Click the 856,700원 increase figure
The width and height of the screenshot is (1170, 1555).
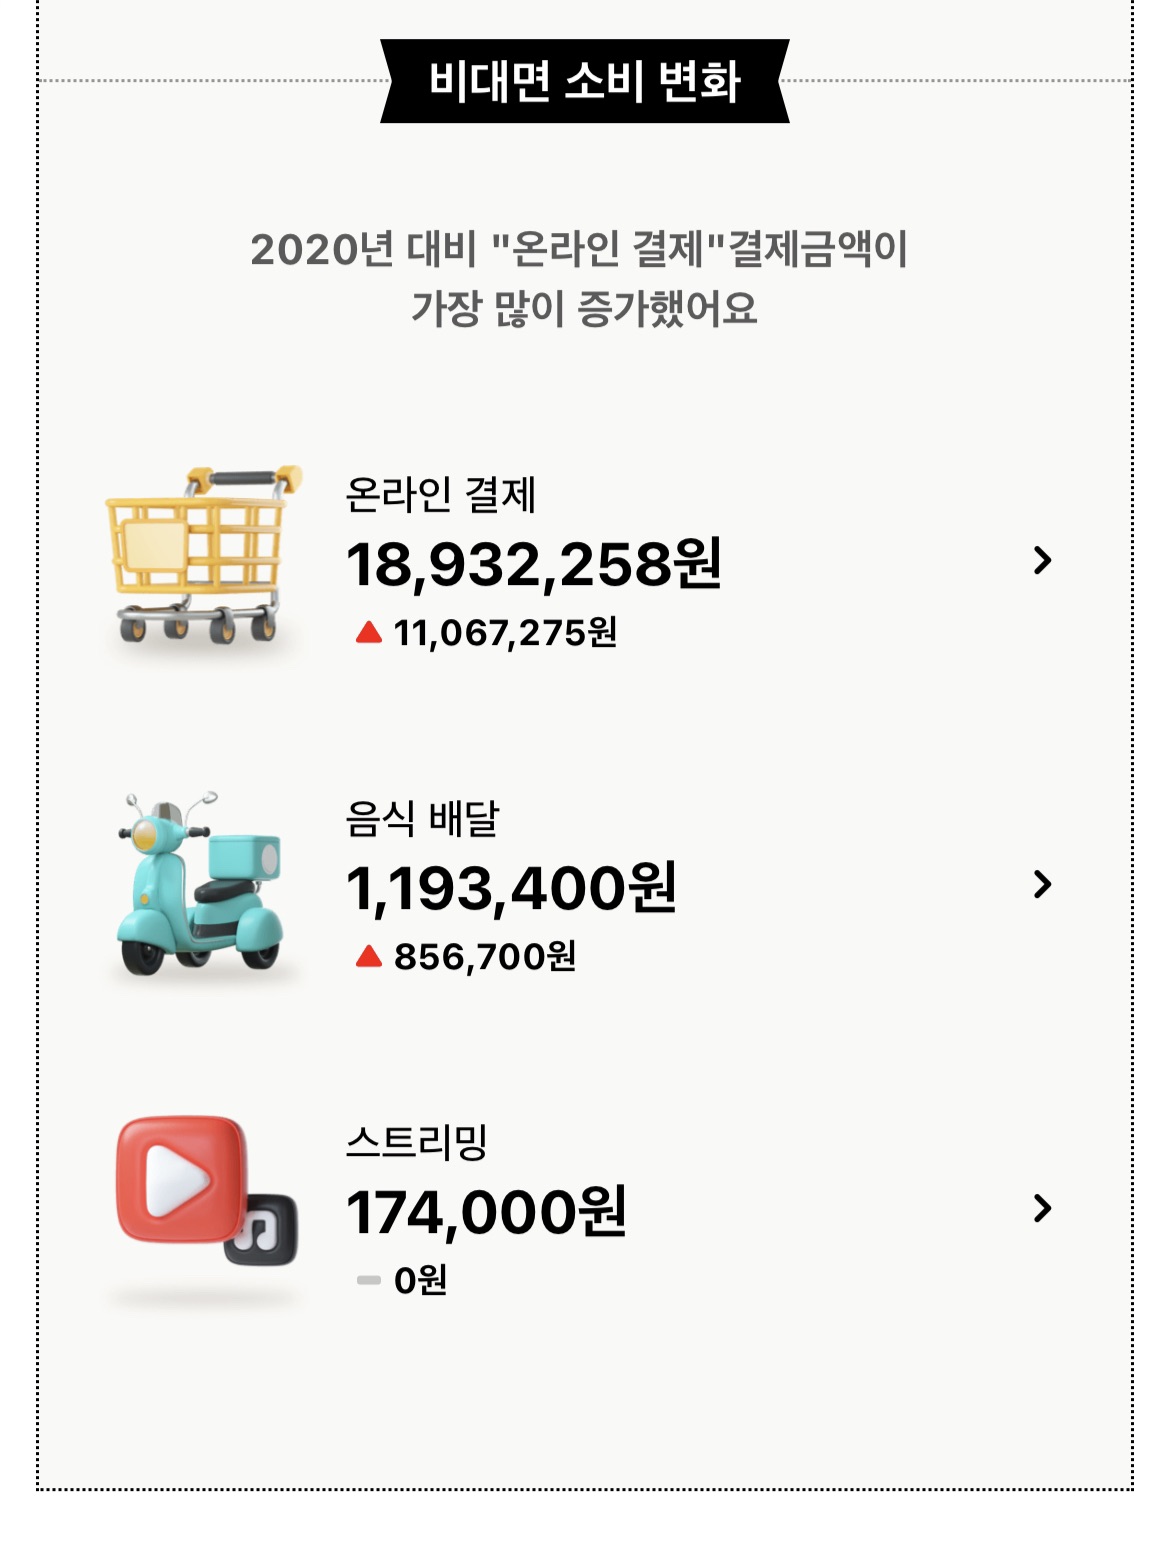coord(485,956)
